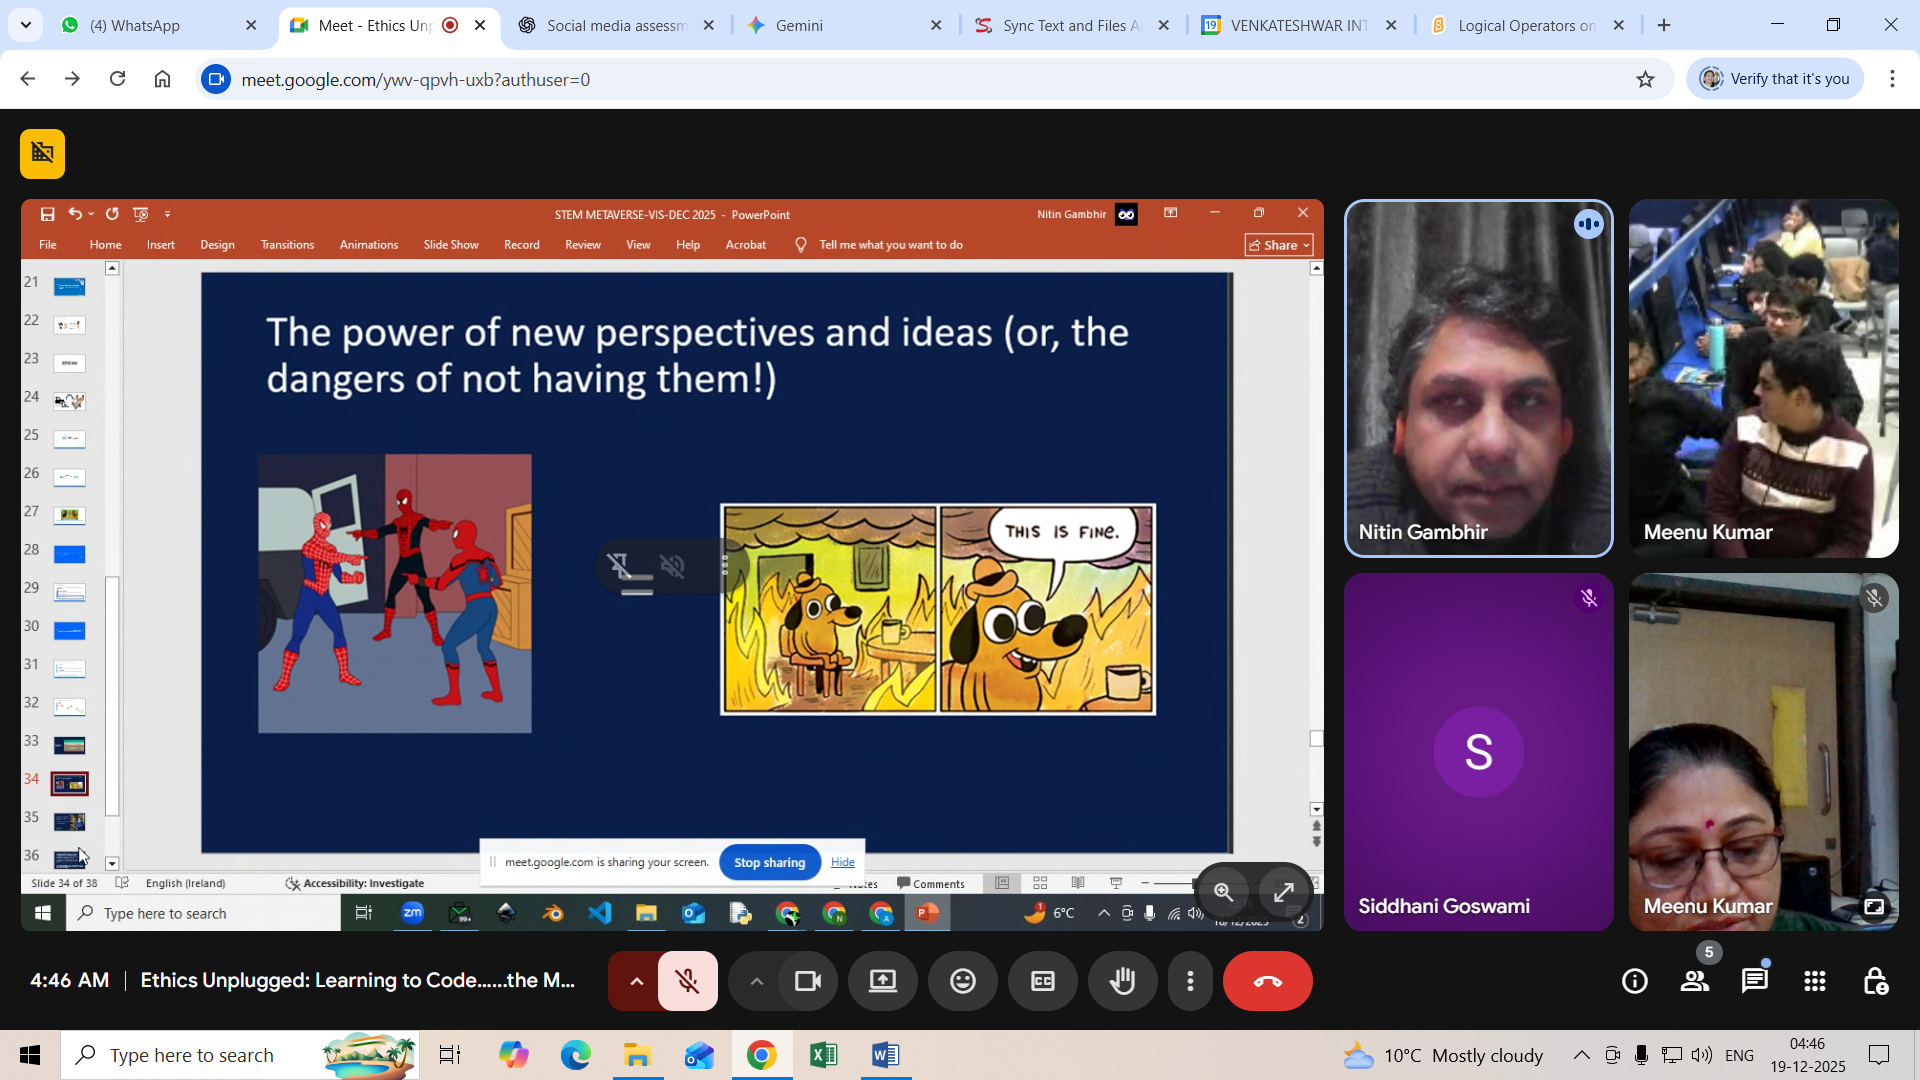This screenshot has height=1080, width=1920.
Task: Open the emoji reactions button
Action: click(962, 981)
